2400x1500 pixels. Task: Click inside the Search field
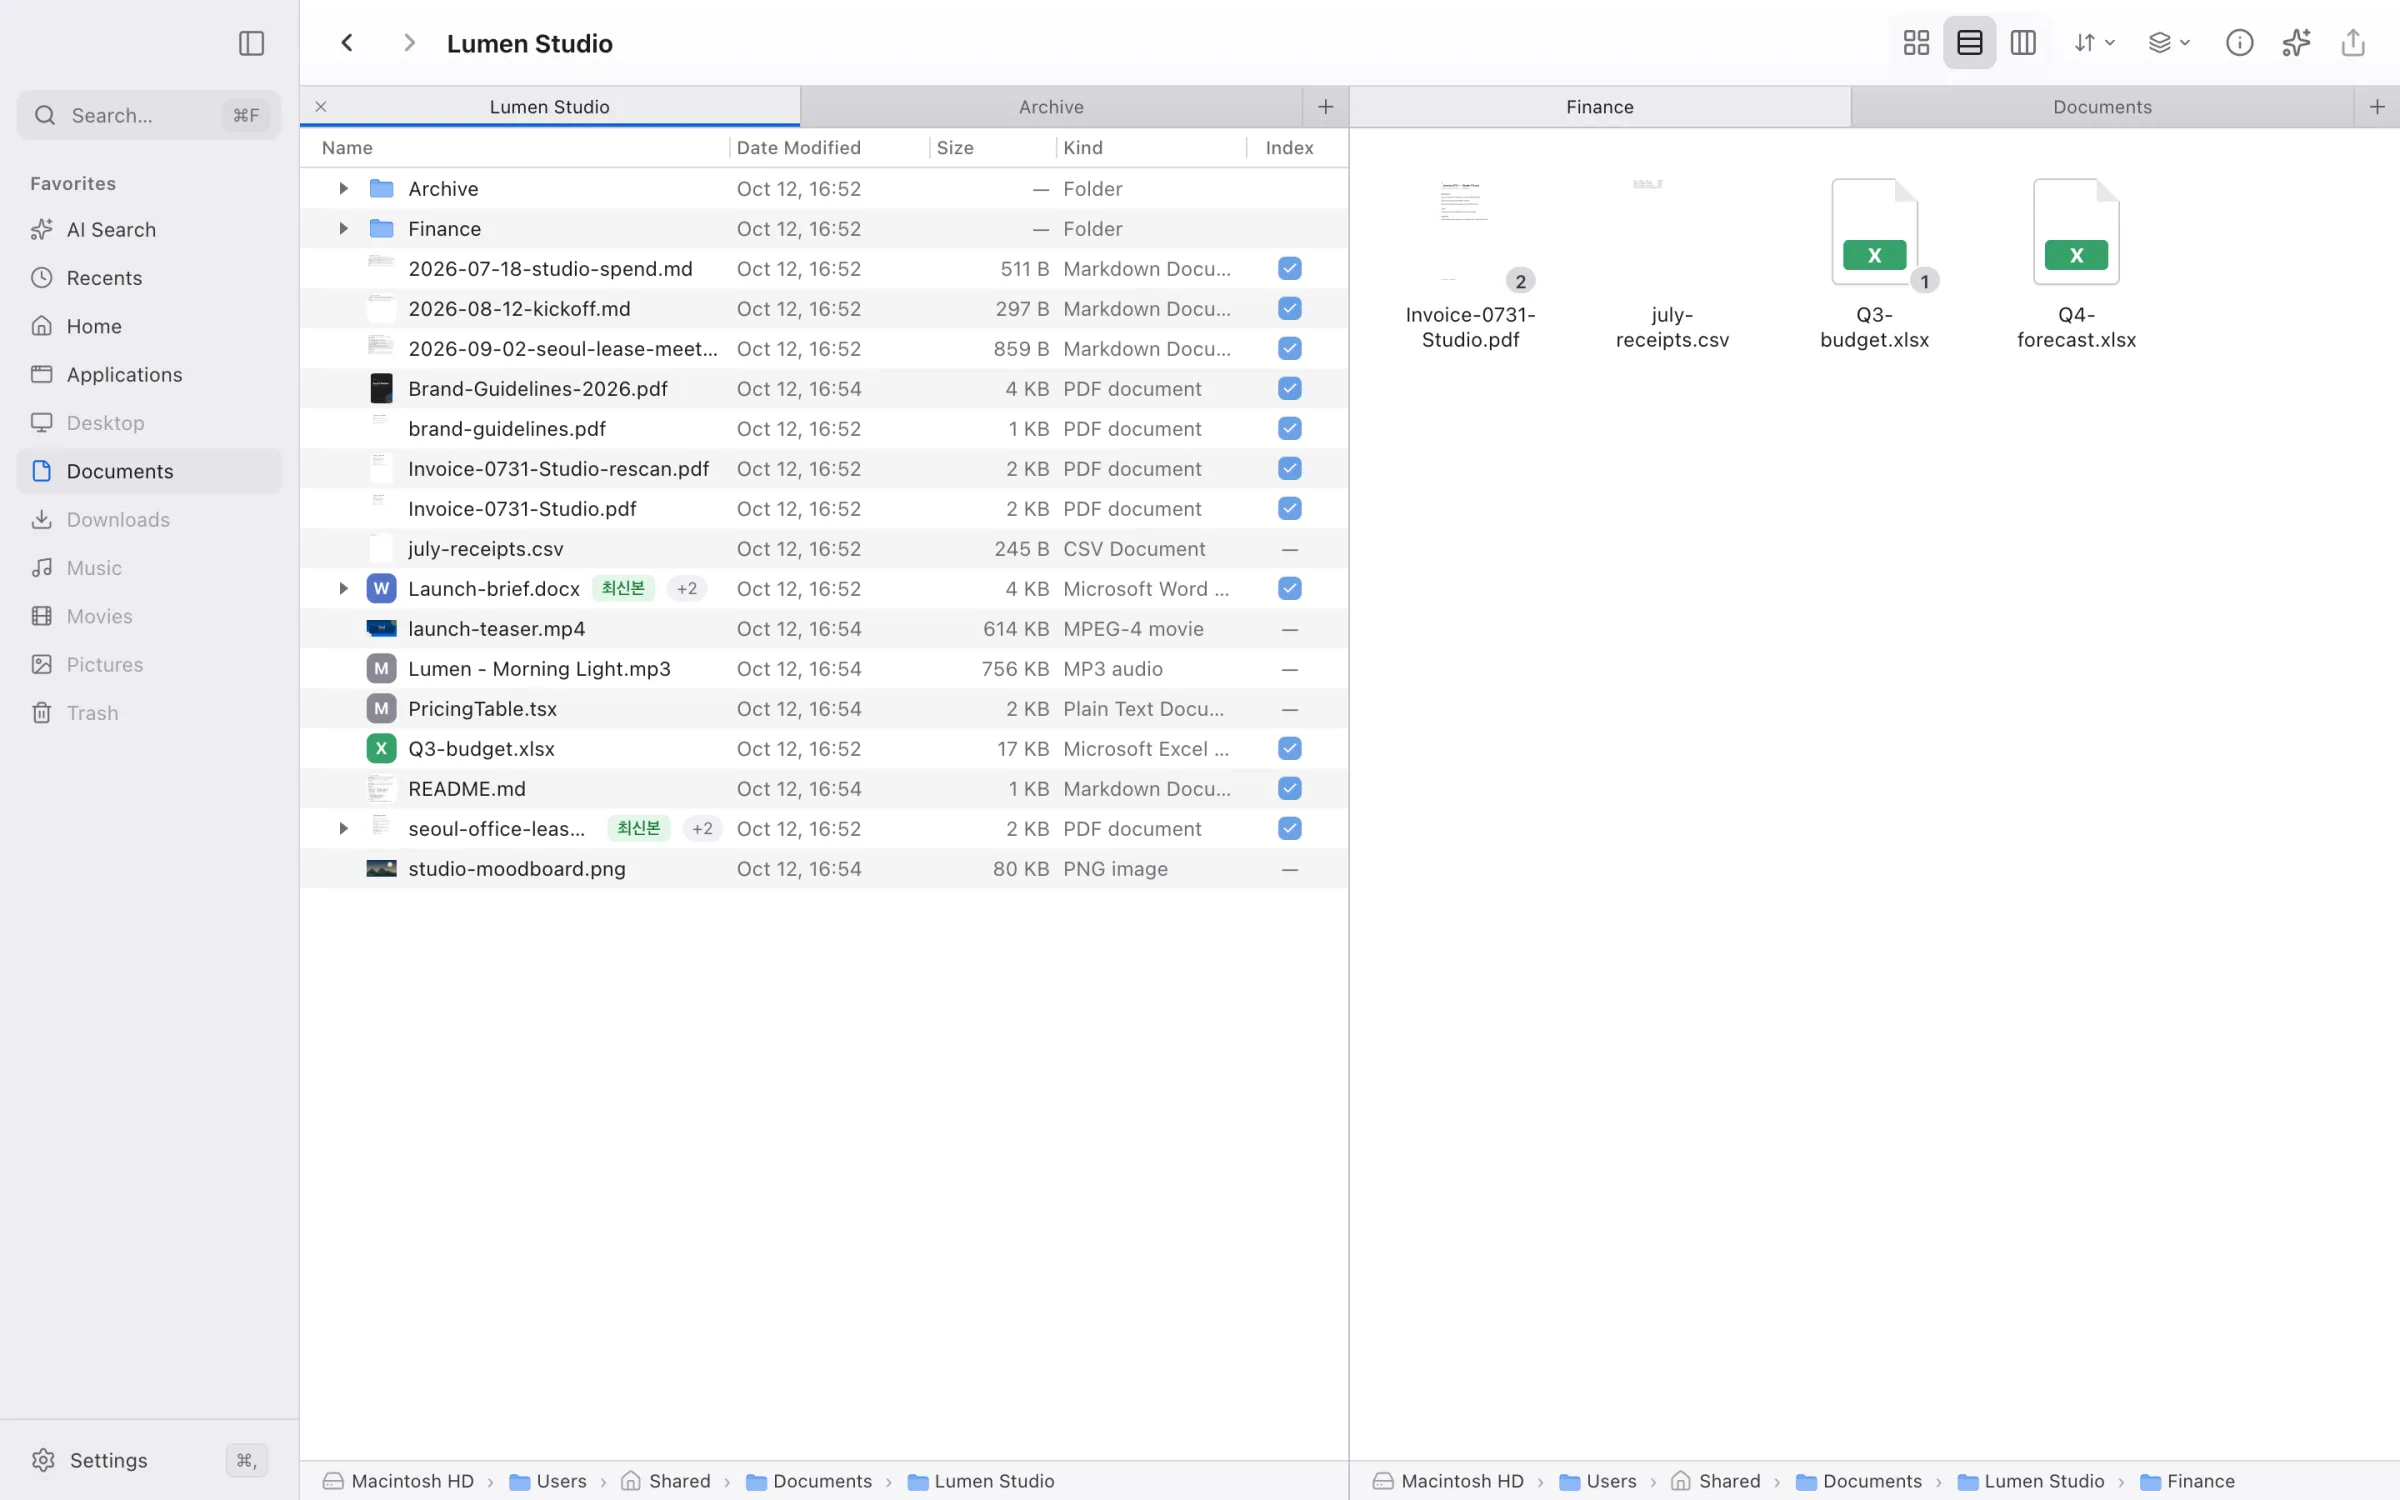[149, 115]
